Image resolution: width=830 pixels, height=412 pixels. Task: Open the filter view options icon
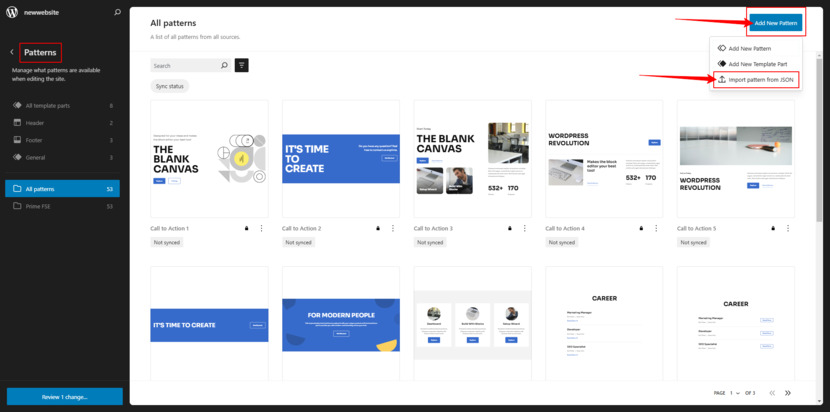[241, 65]
